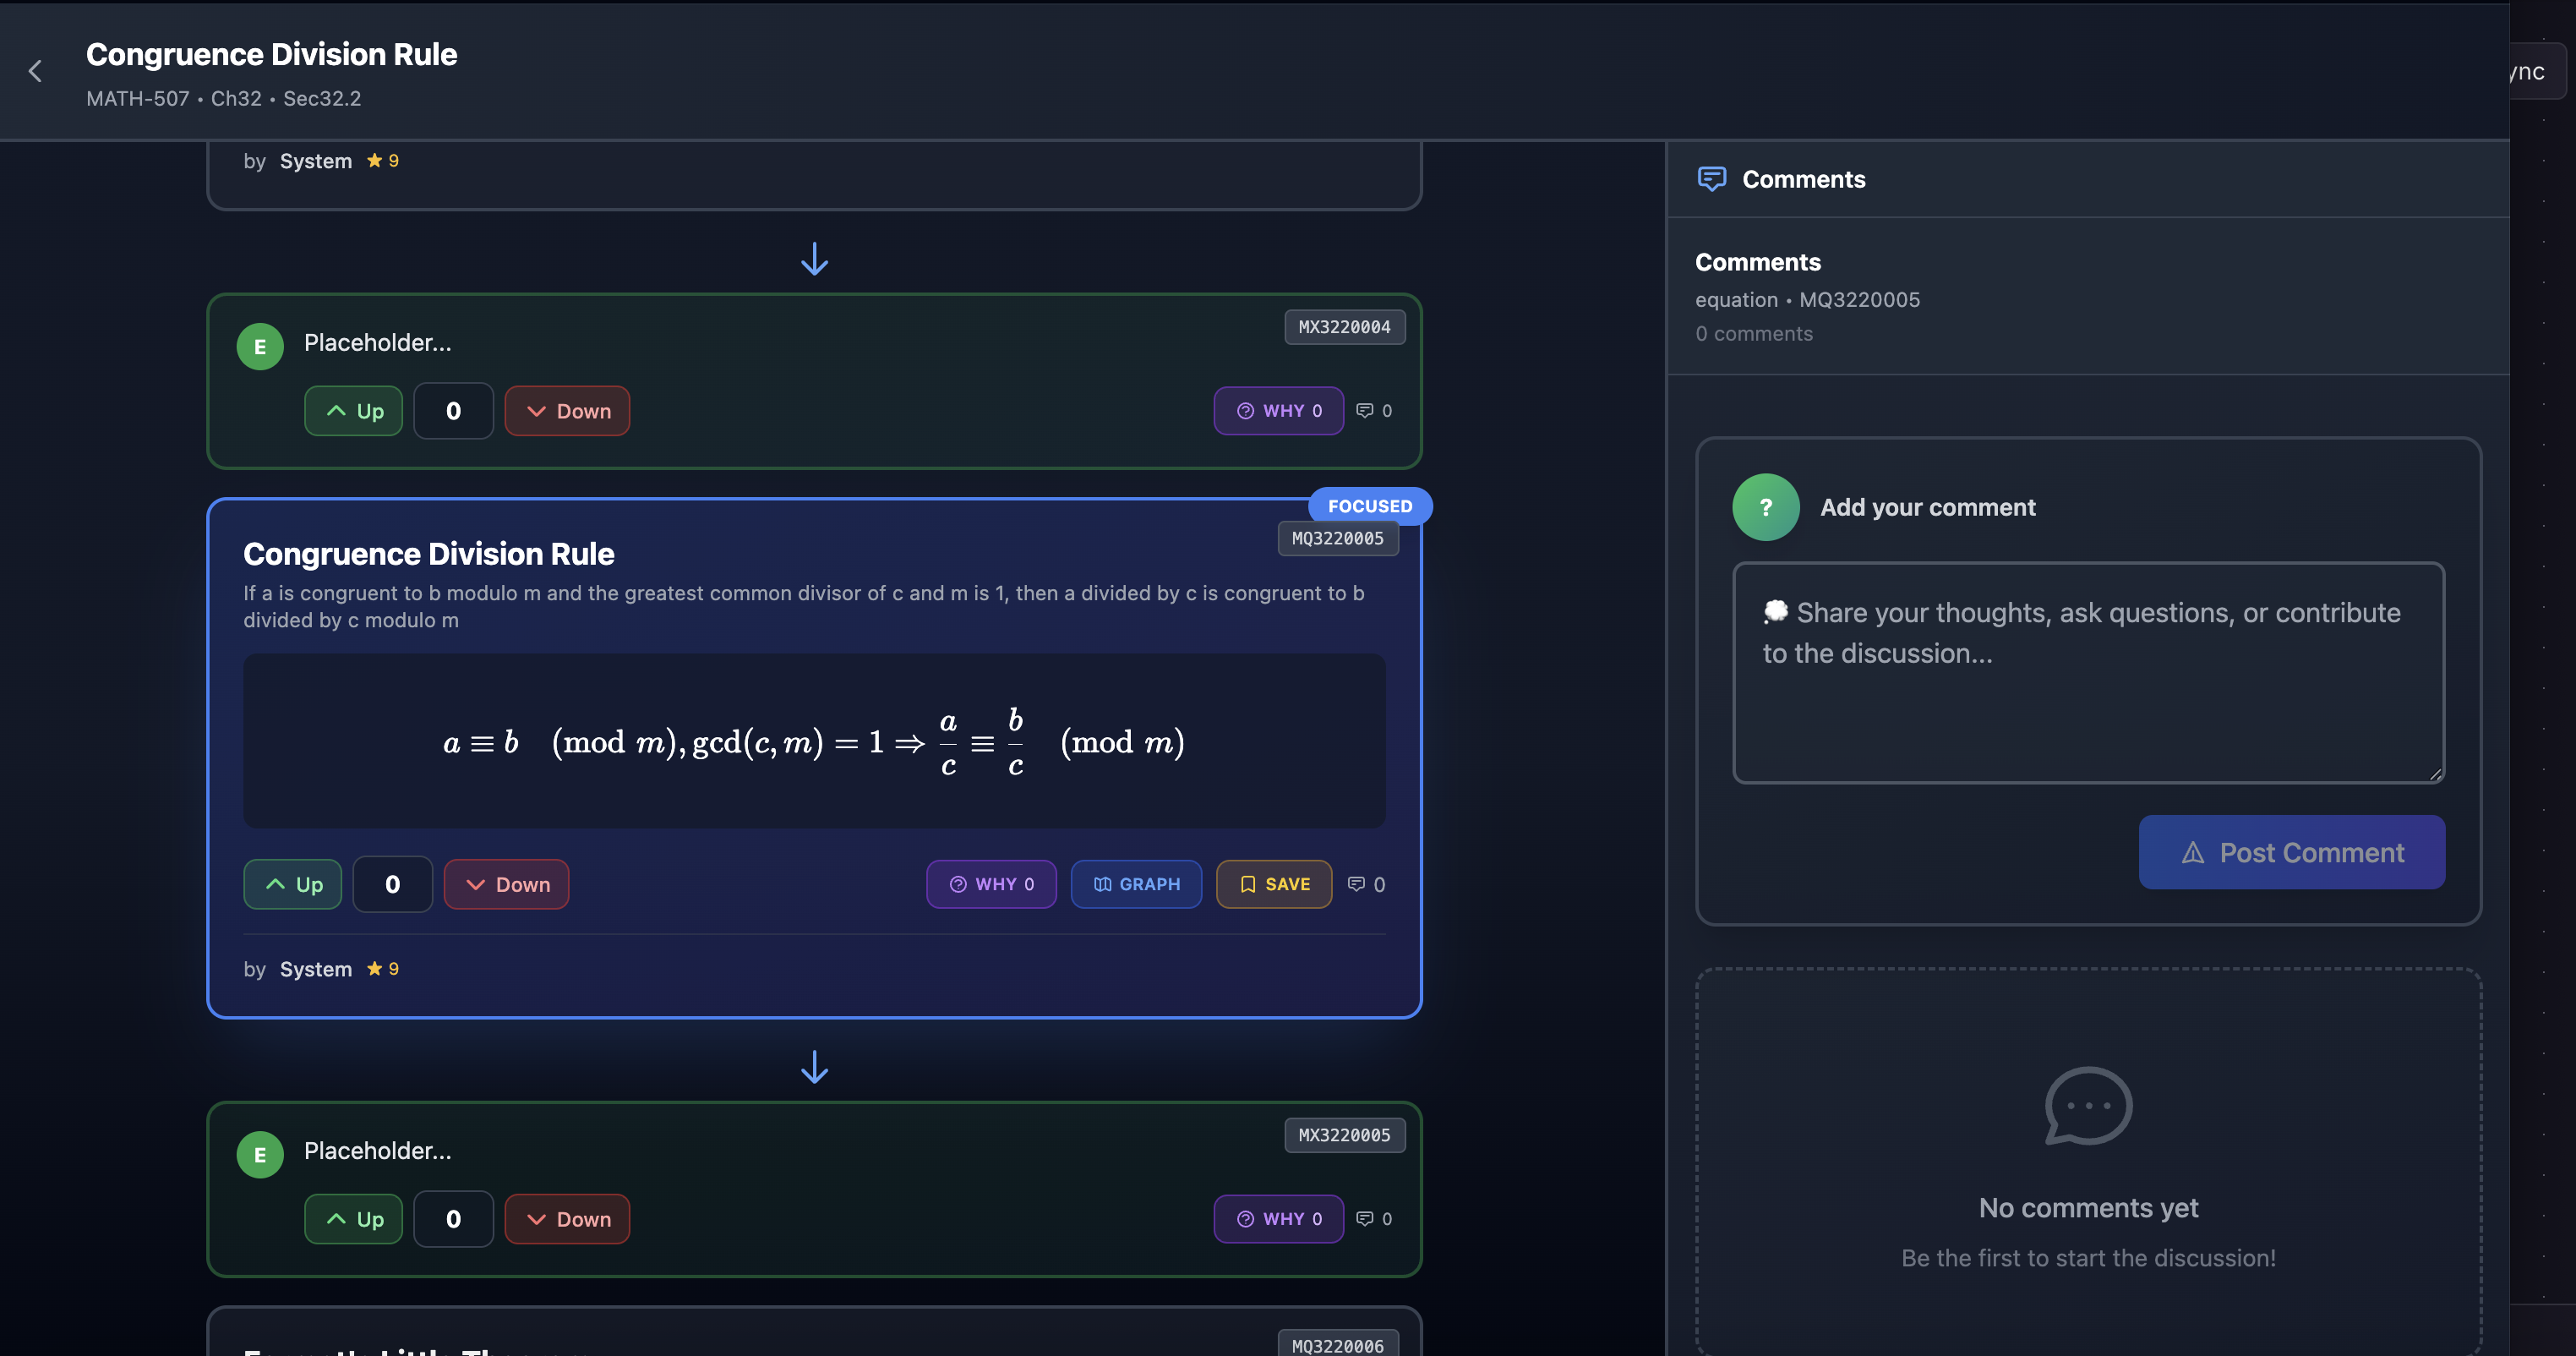Click the green E avatar on the MX3220005 placeholder
2576x1356 pixels.
click(259, 1153)
